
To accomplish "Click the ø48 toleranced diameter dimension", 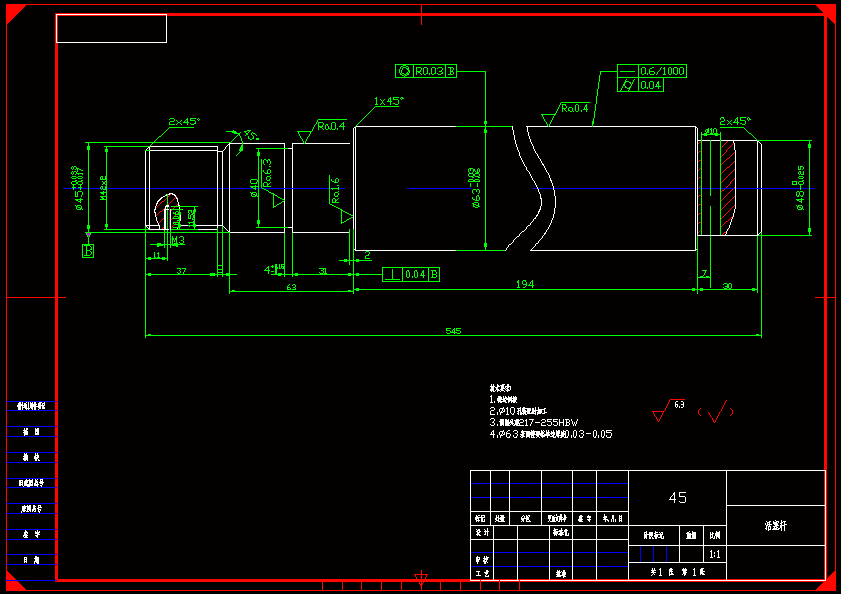I will pyautogui.click(x=799, y=188).
